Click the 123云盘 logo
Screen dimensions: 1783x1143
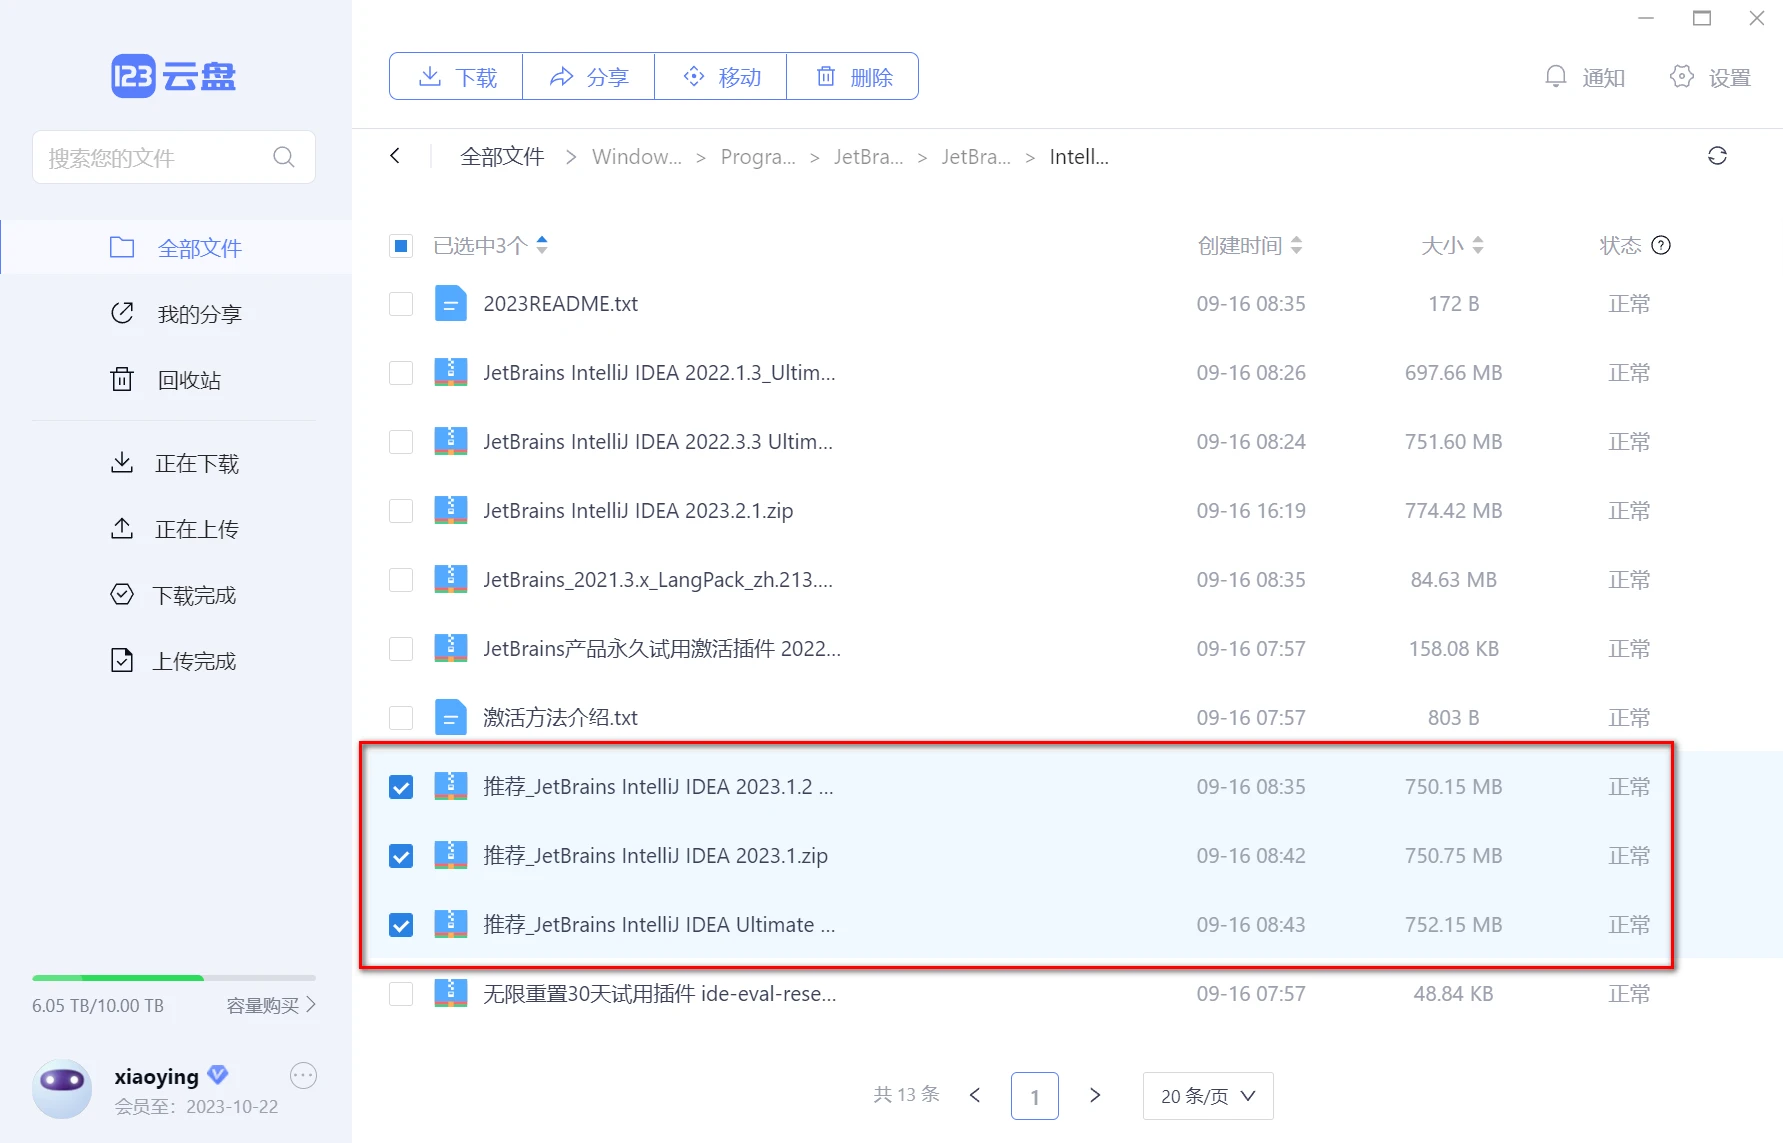point(173,76)
